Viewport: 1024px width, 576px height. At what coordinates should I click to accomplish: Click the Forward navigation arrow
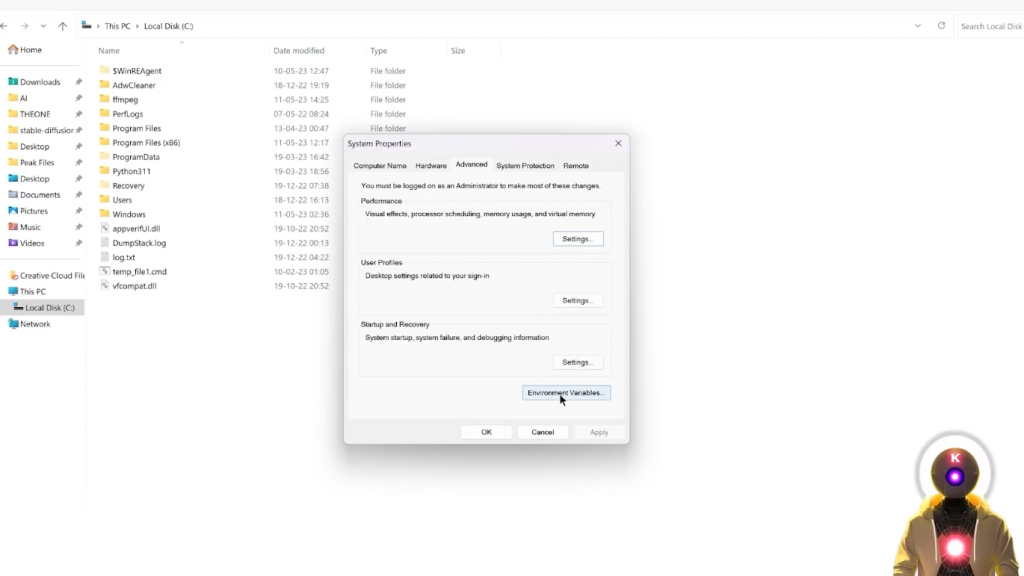tap(24, 26)
